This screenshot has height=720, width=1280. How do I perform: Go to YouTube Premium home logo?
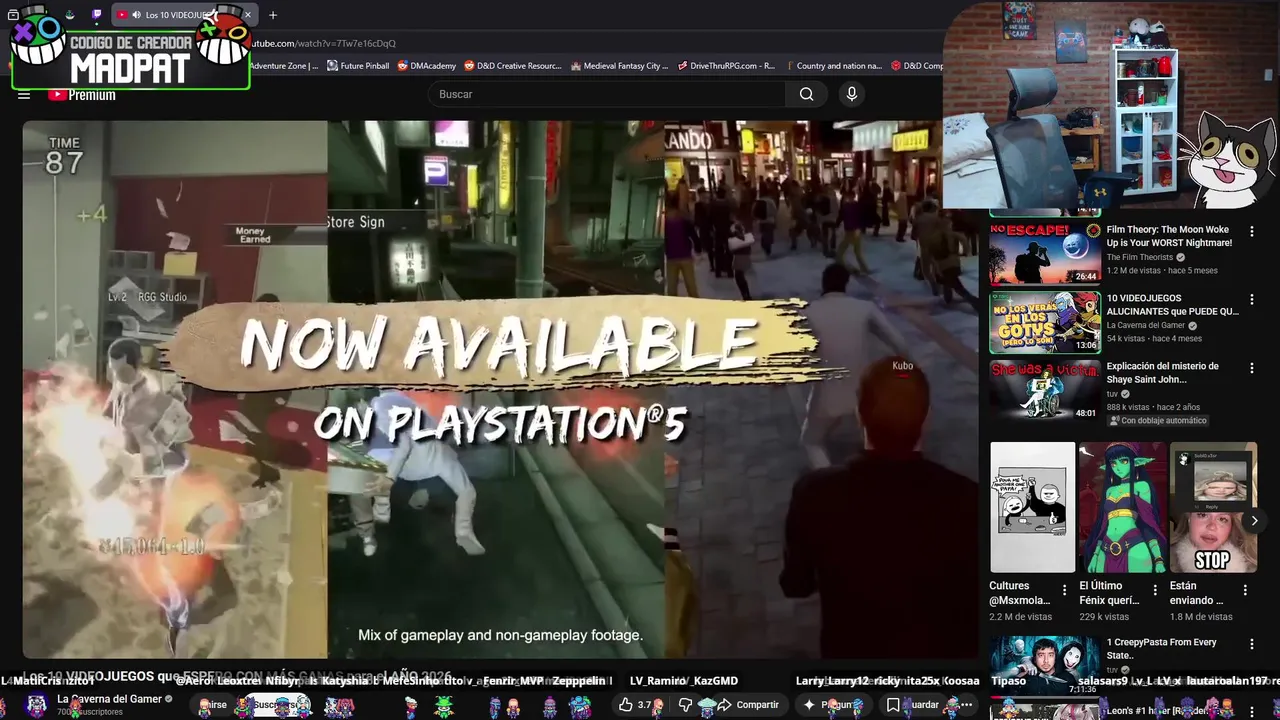tap(82, 95)
